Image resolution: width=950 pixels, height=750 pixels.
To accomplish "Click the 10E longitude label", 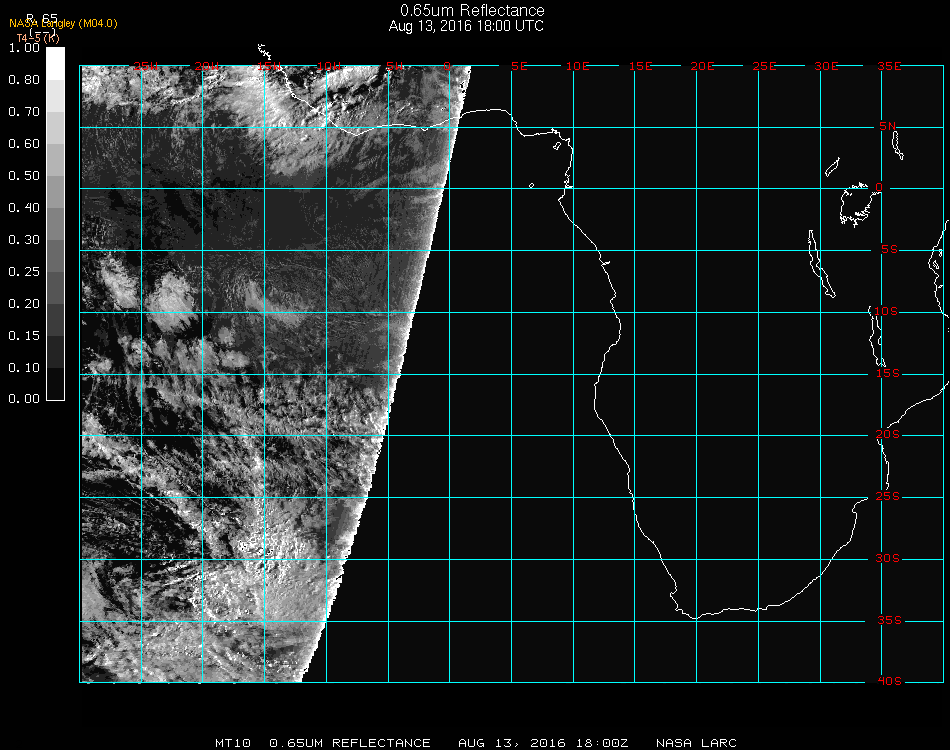I will 578,66.
